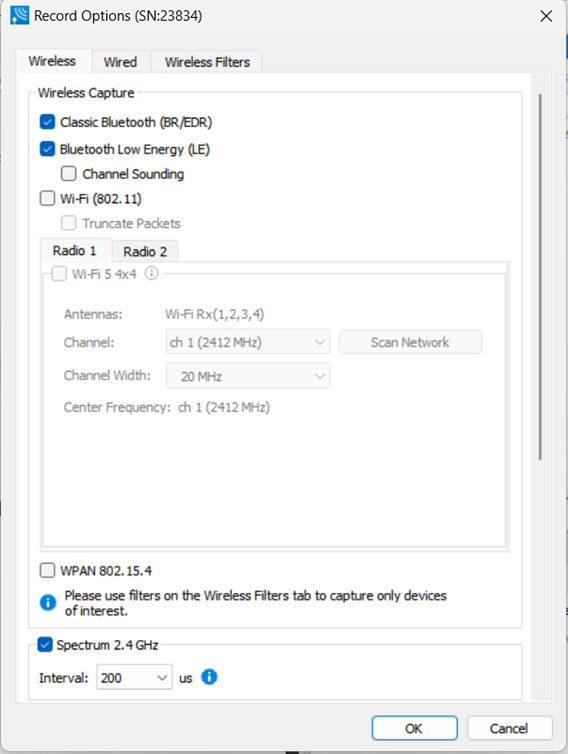Click the OK button
The width and height of the screenshot is (568, 754).
(414, 728)
